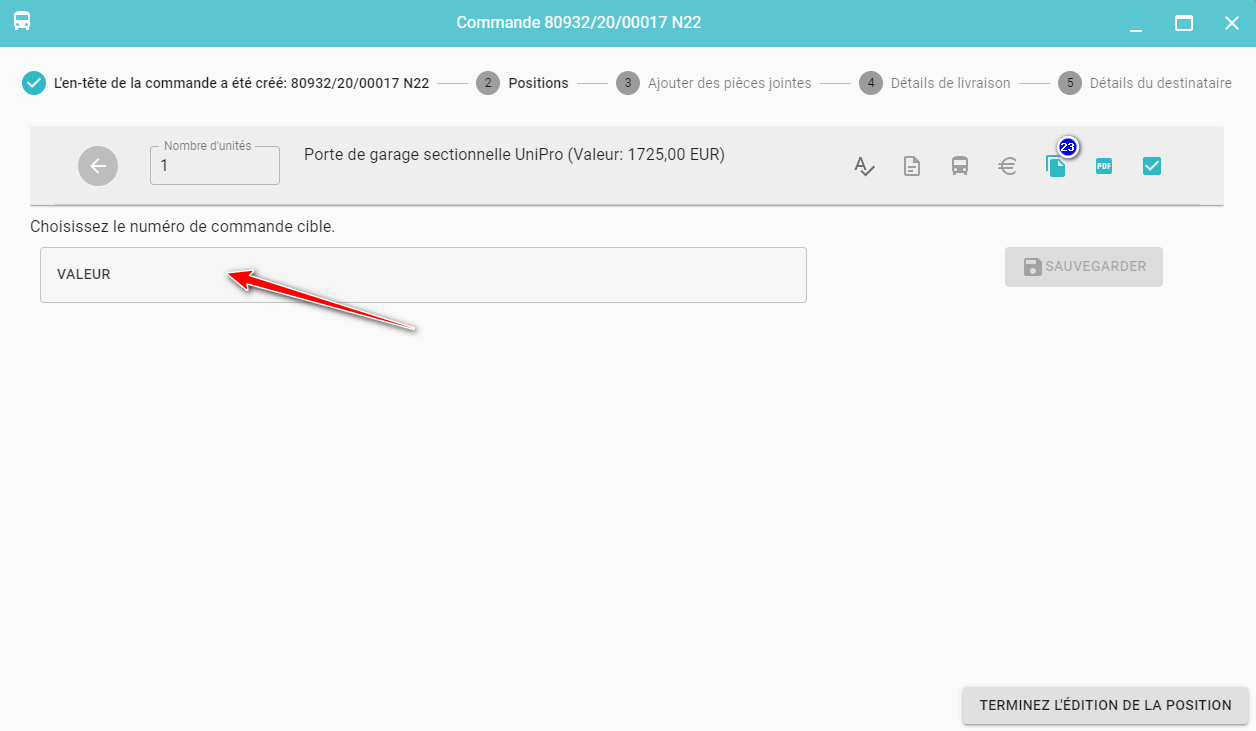Screen dimensions: 1256x731
Task: Click the blue 23 badge counter
Action: [1068, 148]
